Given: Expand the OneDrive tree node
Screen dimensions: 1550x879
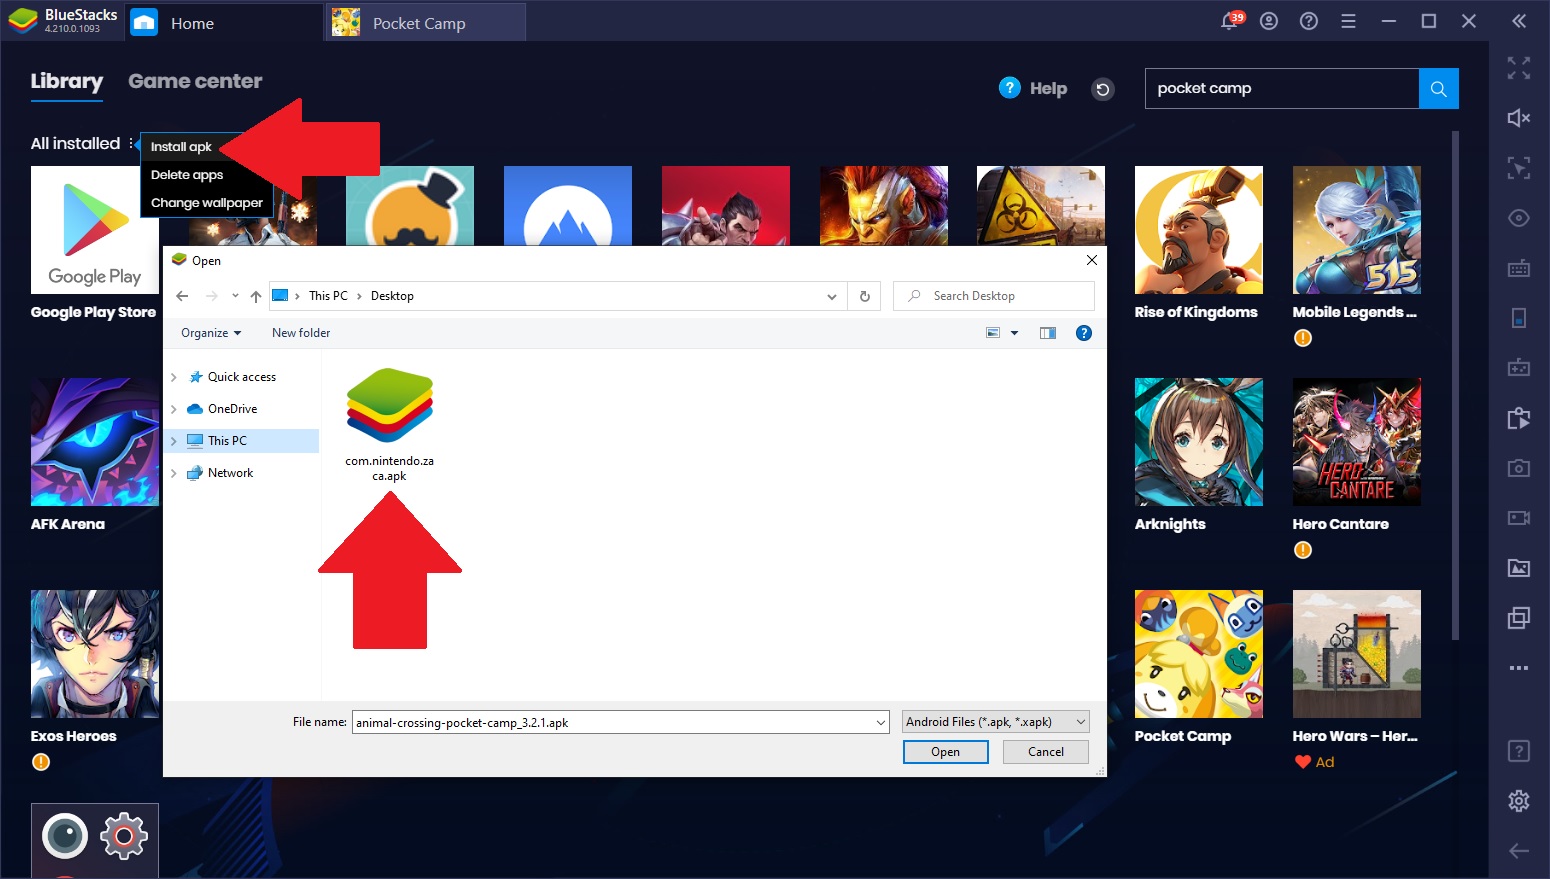Looking at the screenshot, I should [x=174, y=409].
